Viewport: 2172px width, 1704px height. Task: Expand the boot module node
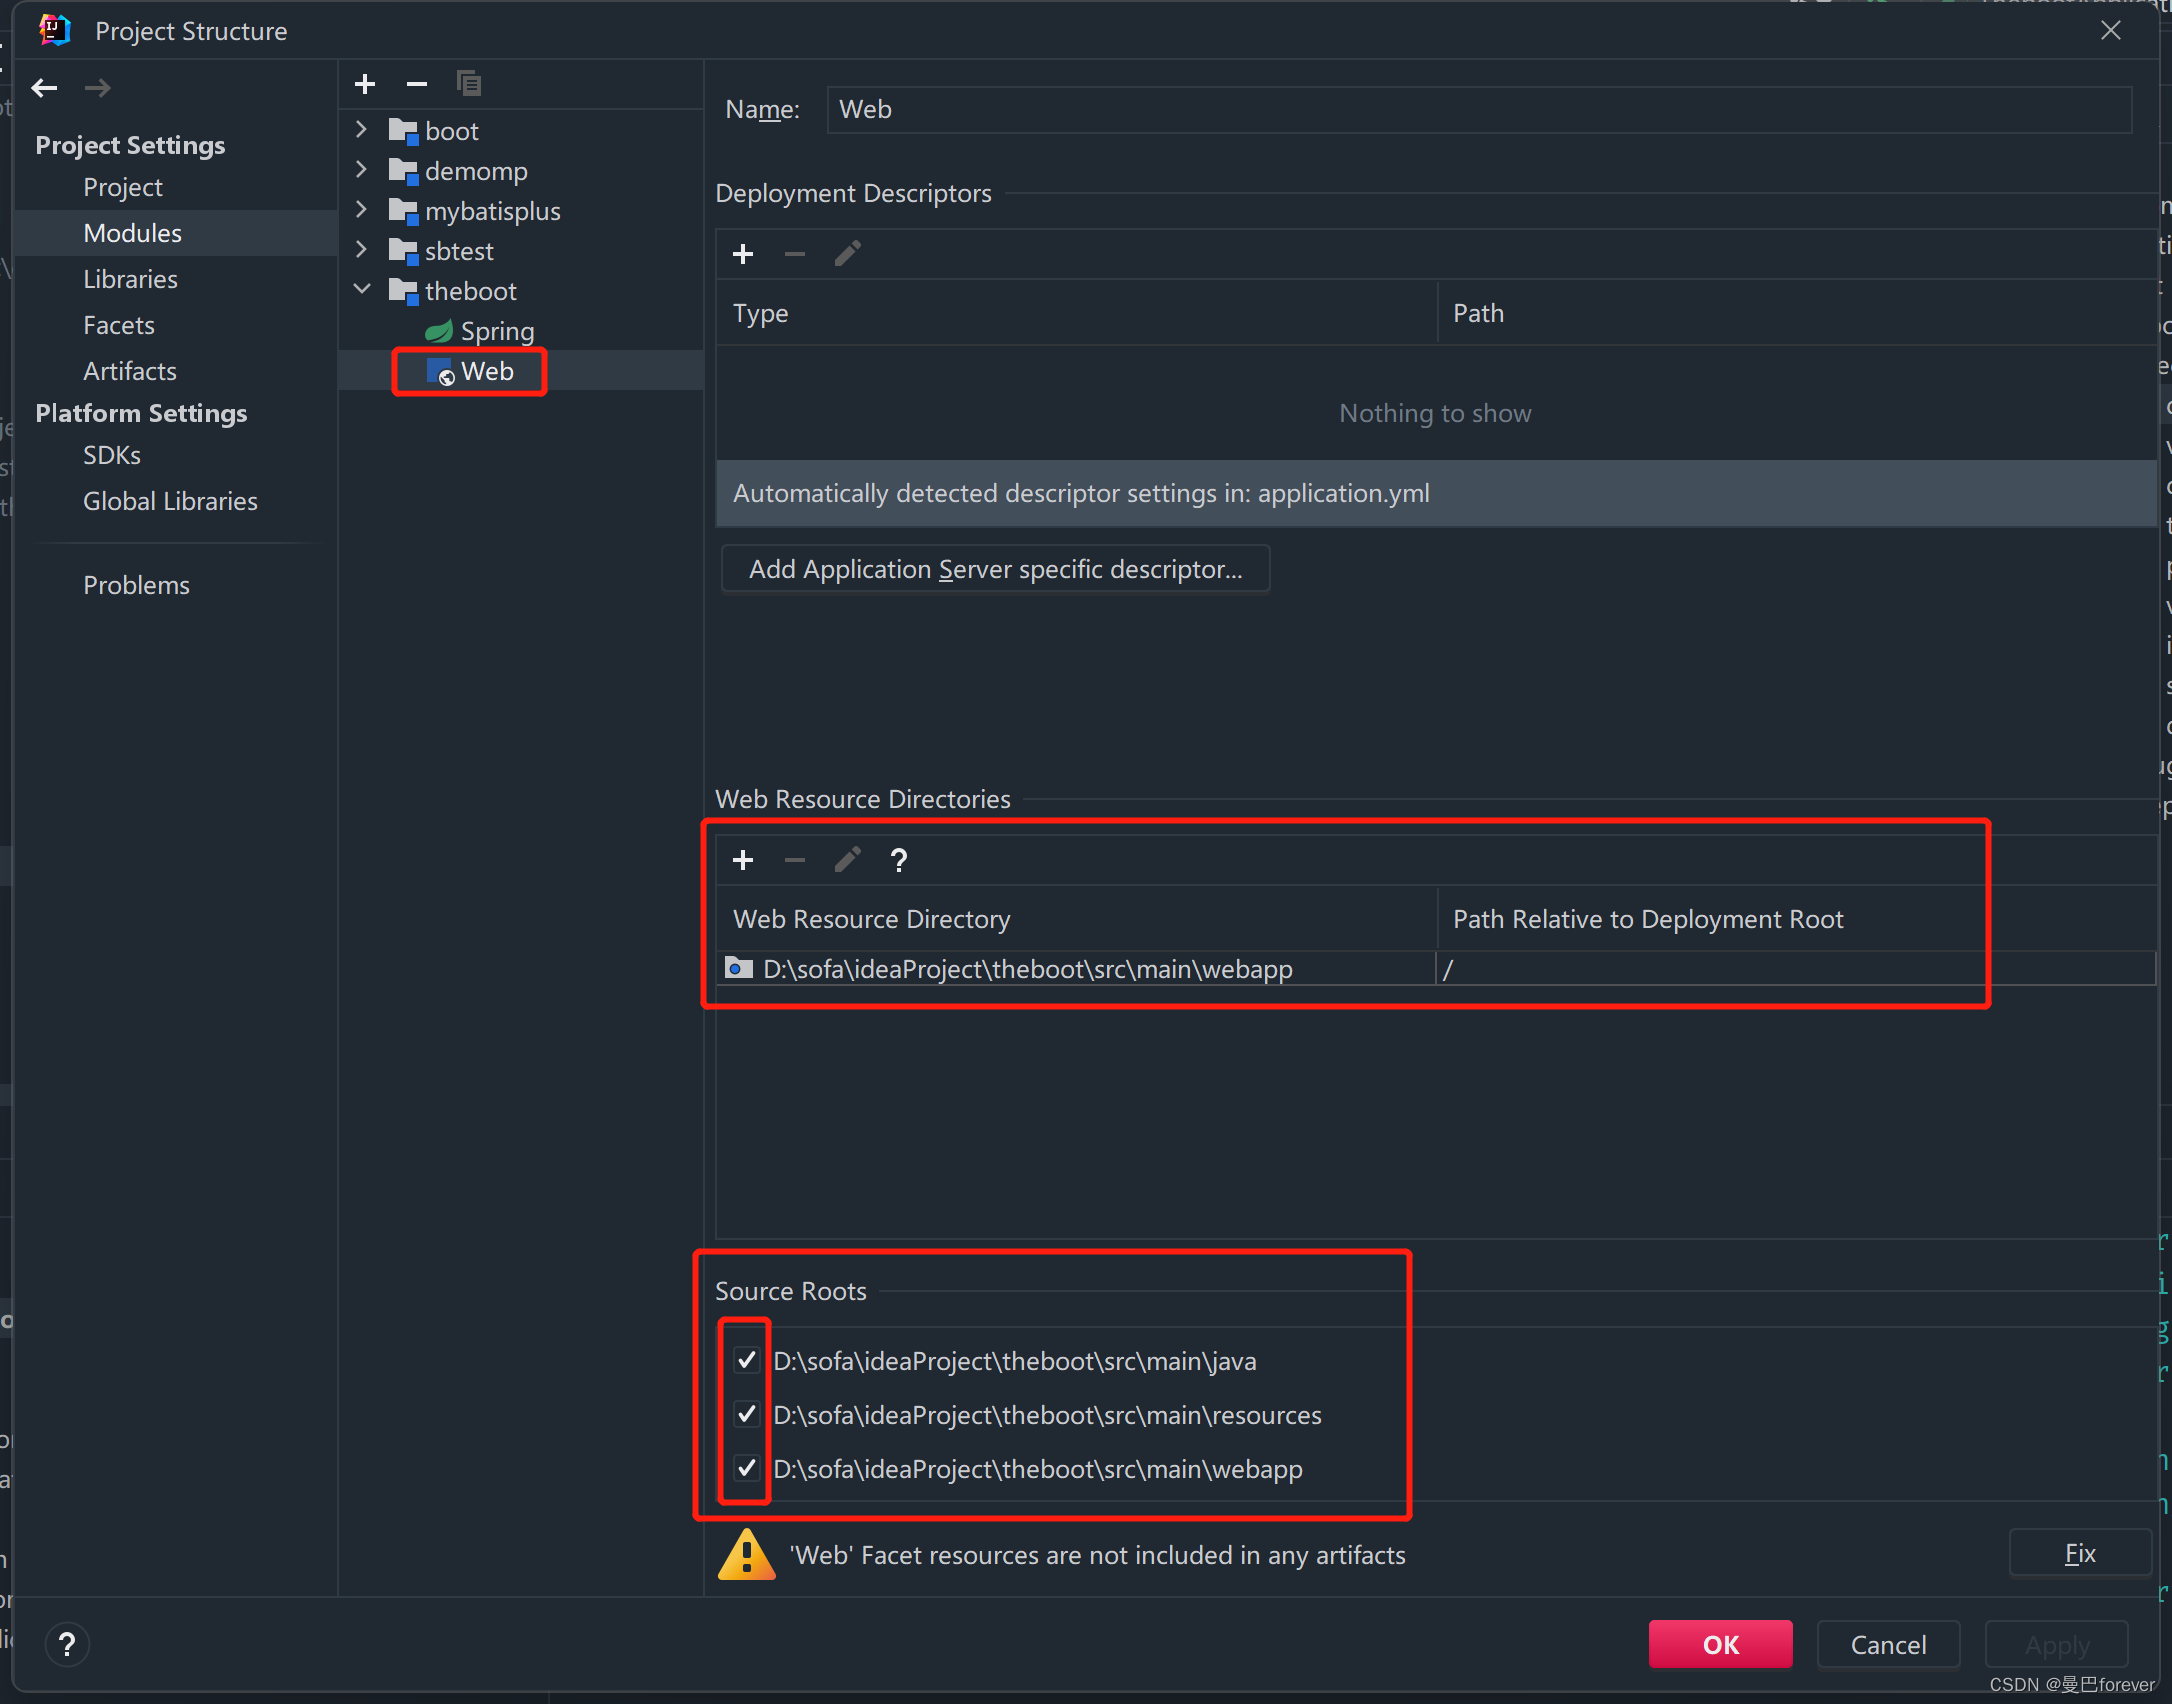click(x=362, y=130)
